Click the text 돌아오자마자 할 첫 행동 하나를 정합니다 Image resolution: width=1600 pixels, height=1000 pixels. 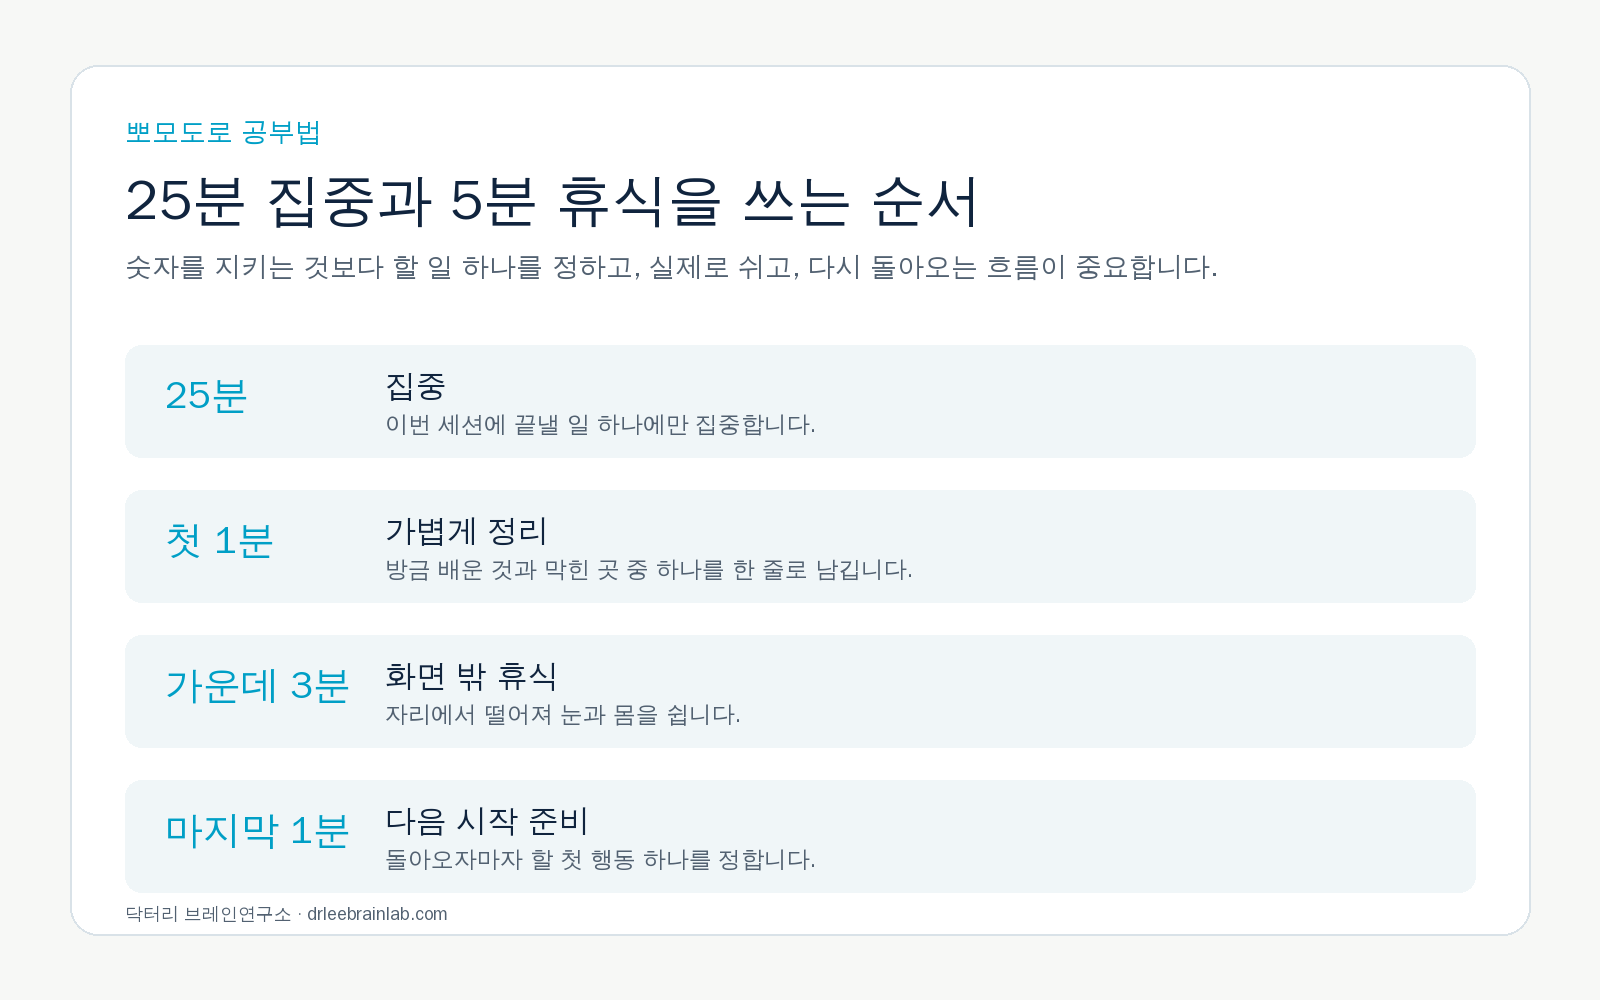pos(600,859)
